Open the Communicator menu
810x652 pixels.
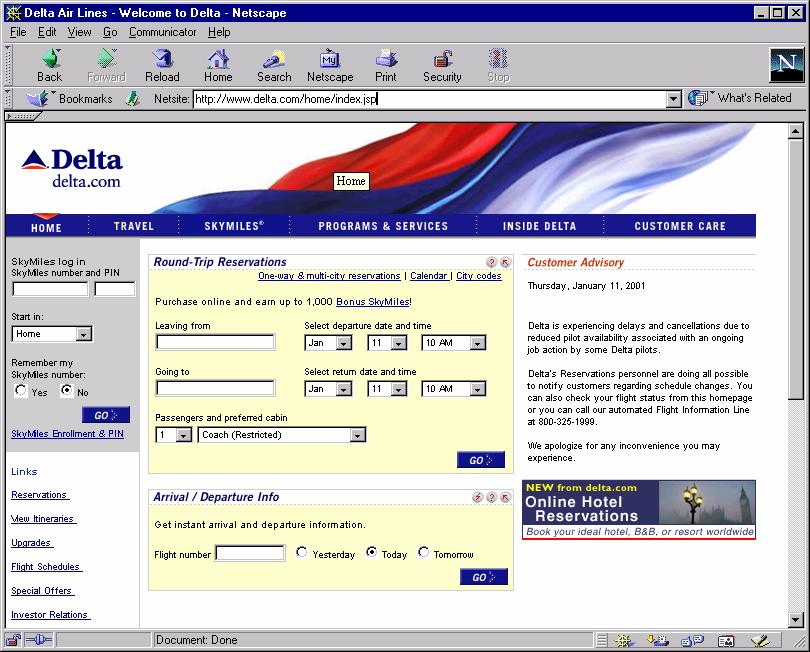point(163,32)
